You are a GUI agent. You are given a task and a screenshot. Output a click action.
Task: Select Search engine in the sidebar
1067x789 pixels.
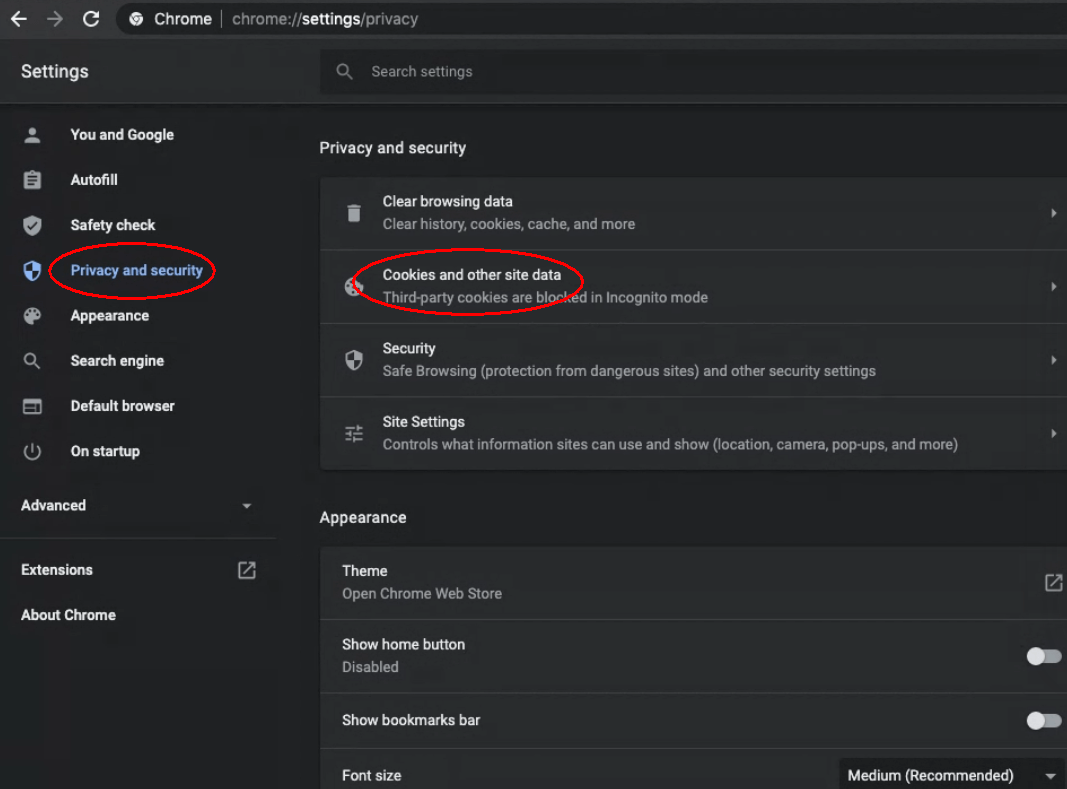pos(117,361)
